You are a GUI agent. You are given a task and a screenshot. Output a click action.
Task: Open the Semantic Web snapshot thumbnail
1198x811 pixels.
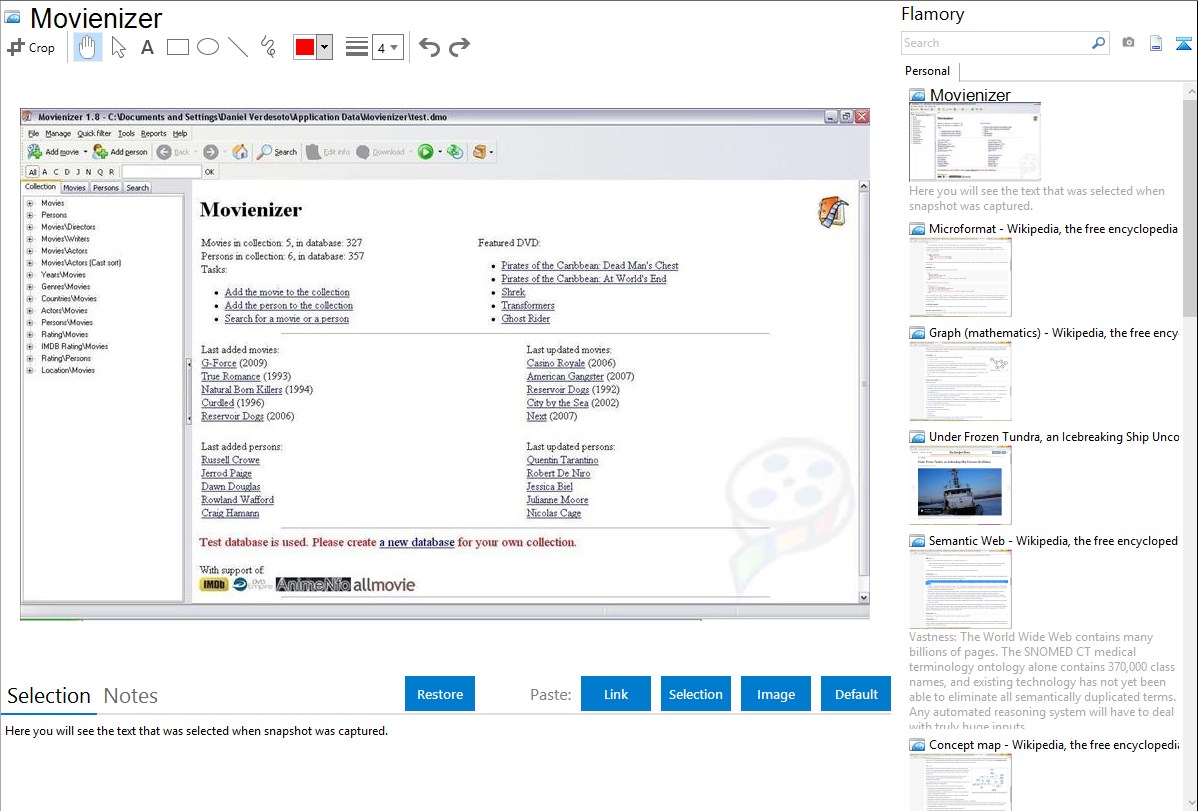click(x=960, y=589)
